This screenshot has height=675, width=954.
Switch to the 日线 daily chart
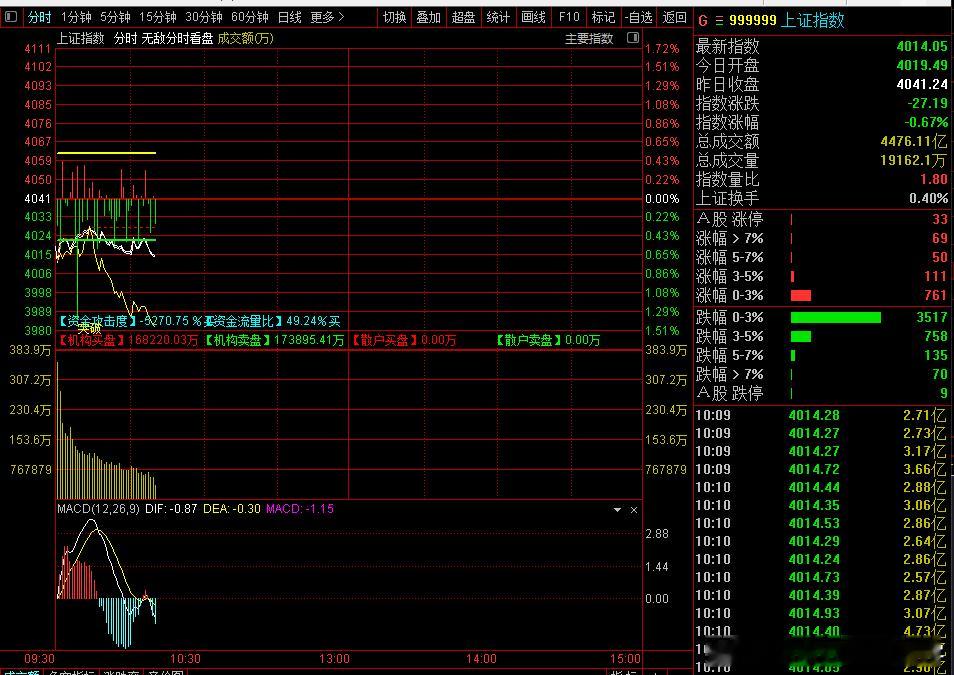[290, 18]
